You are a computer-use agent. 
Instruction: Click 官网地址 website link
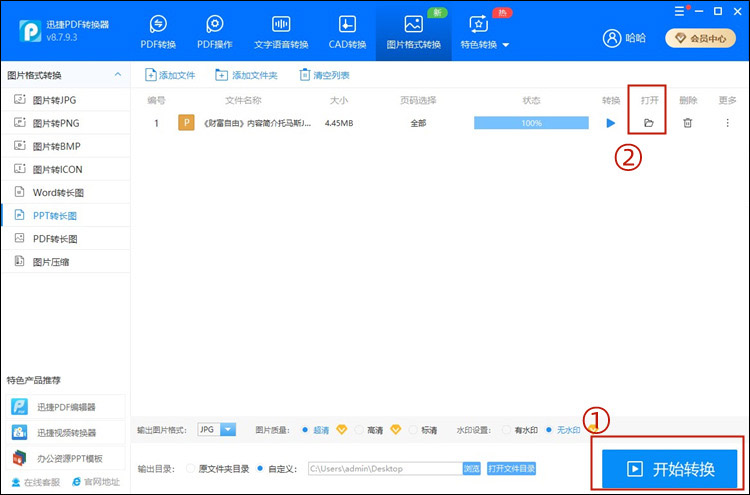pyautogui.click(x=96, y=482)
